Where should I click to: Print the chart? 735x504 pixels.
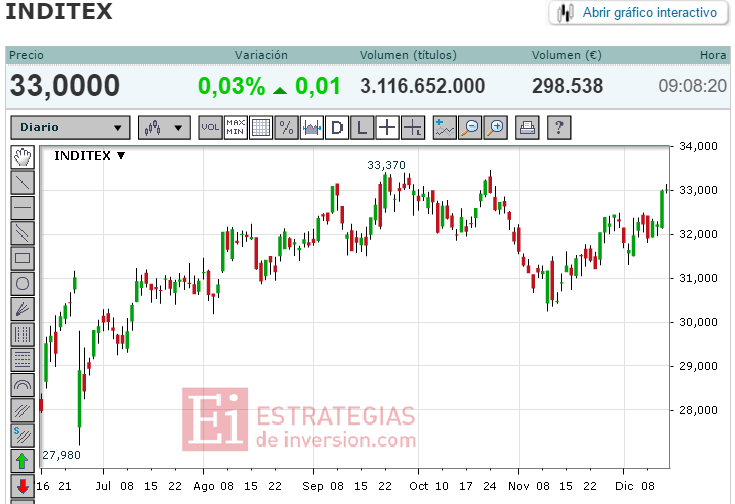(527, 128)
